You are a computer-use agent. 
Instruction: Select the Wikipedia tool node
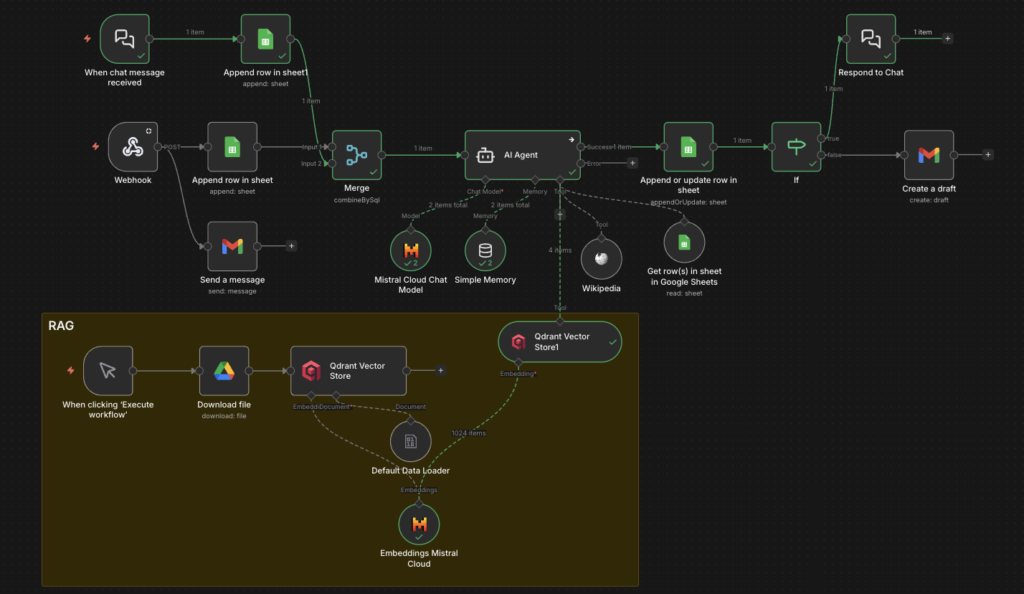(x=601, y=257)
